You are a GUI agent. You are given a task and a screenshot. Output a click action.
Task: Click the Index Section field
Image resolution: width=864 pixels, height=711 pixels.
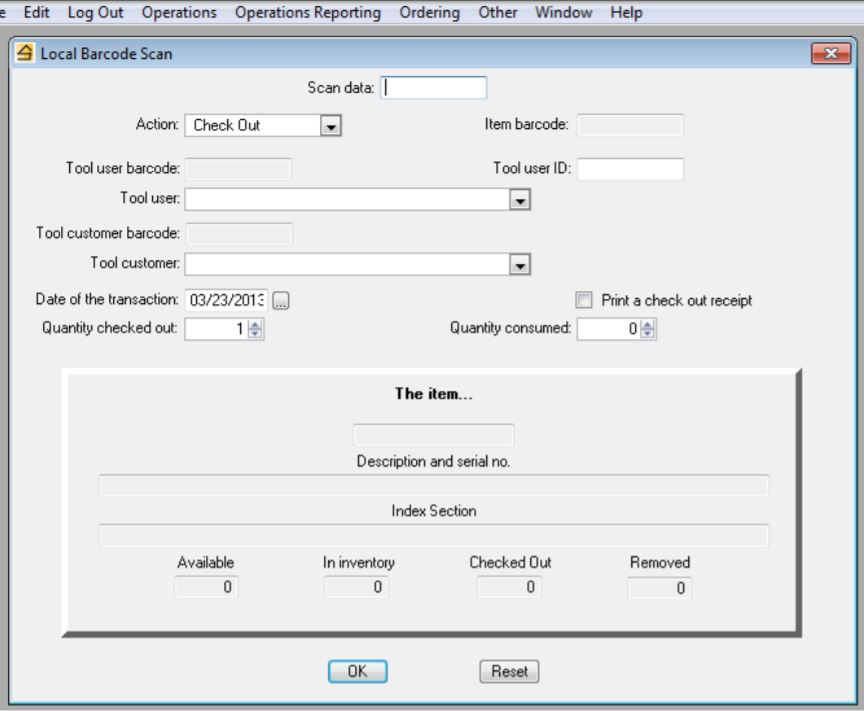[x=434, y=536]
